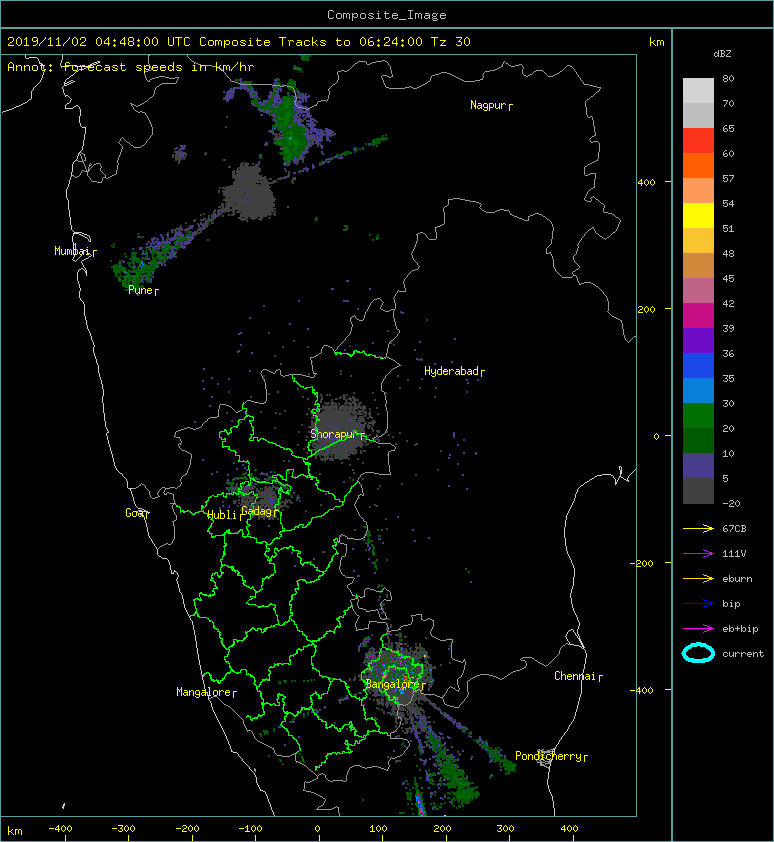Viewport: 774px width, 842px height.
Task: Click the -200 tick on the right vertical axis
Action: 642,563
